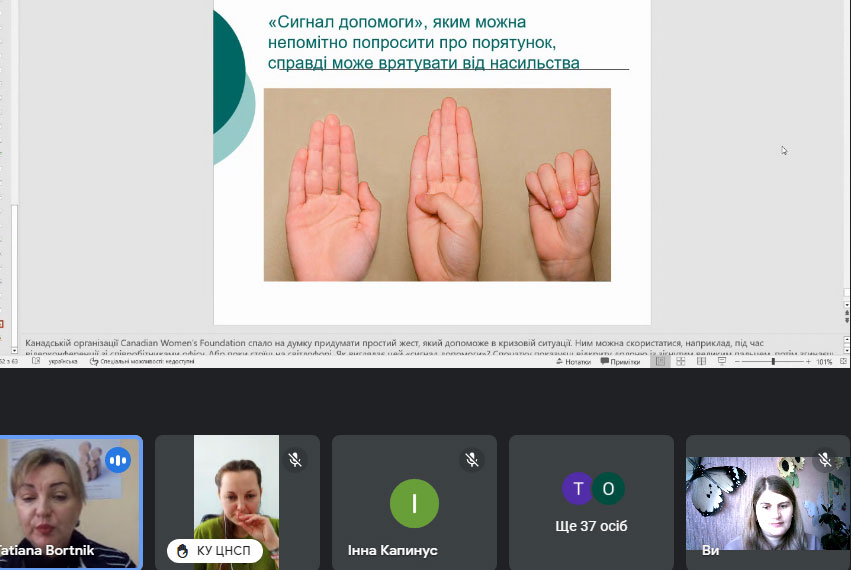Select the Інна Капинус participant tile

click(414, 502)
